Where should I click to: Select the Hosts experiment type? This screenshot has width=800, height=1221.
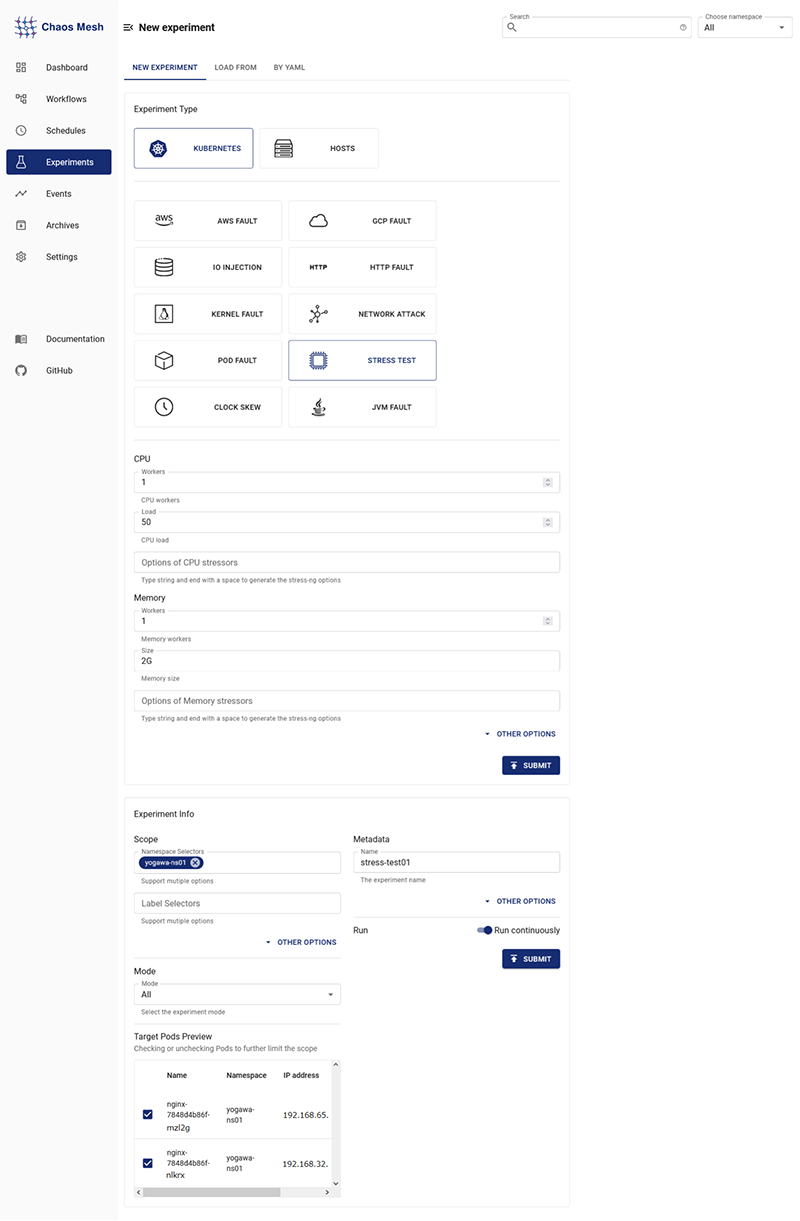tap(319, 148)
